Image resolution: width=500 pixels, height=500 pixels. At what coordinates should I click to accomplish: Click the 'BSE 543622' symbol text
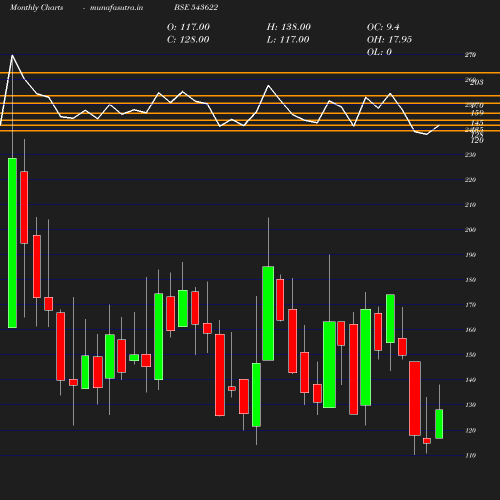click(196, 8)
